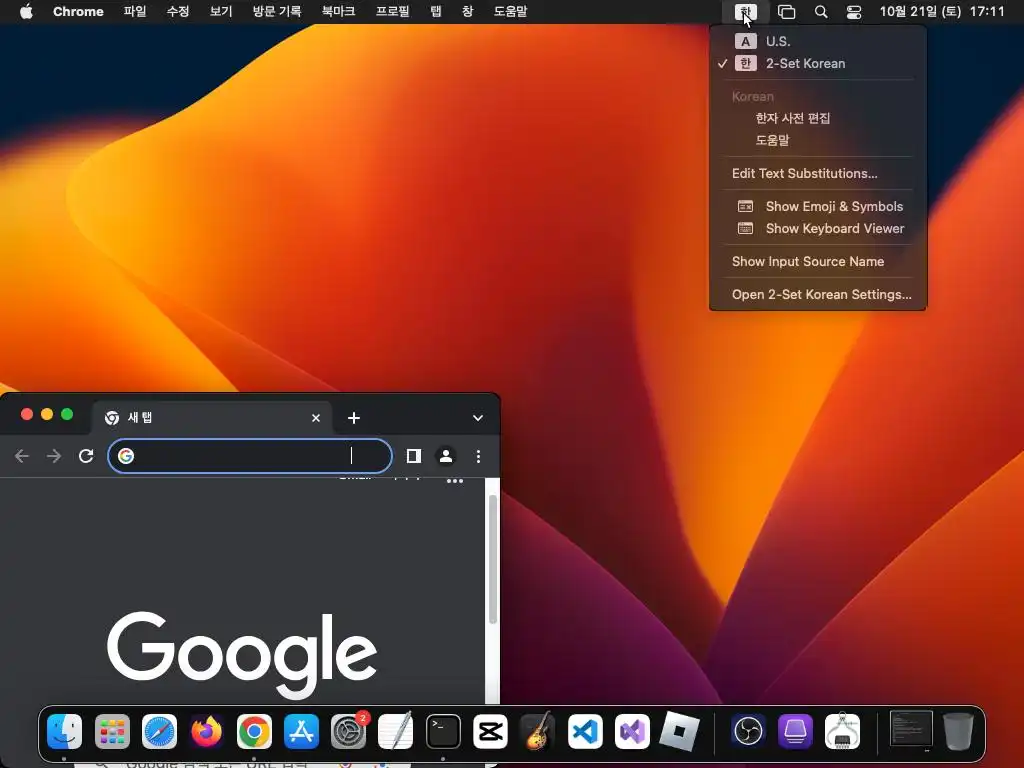Open the 창 menu

pyautogui.click(x=468, y=11)
